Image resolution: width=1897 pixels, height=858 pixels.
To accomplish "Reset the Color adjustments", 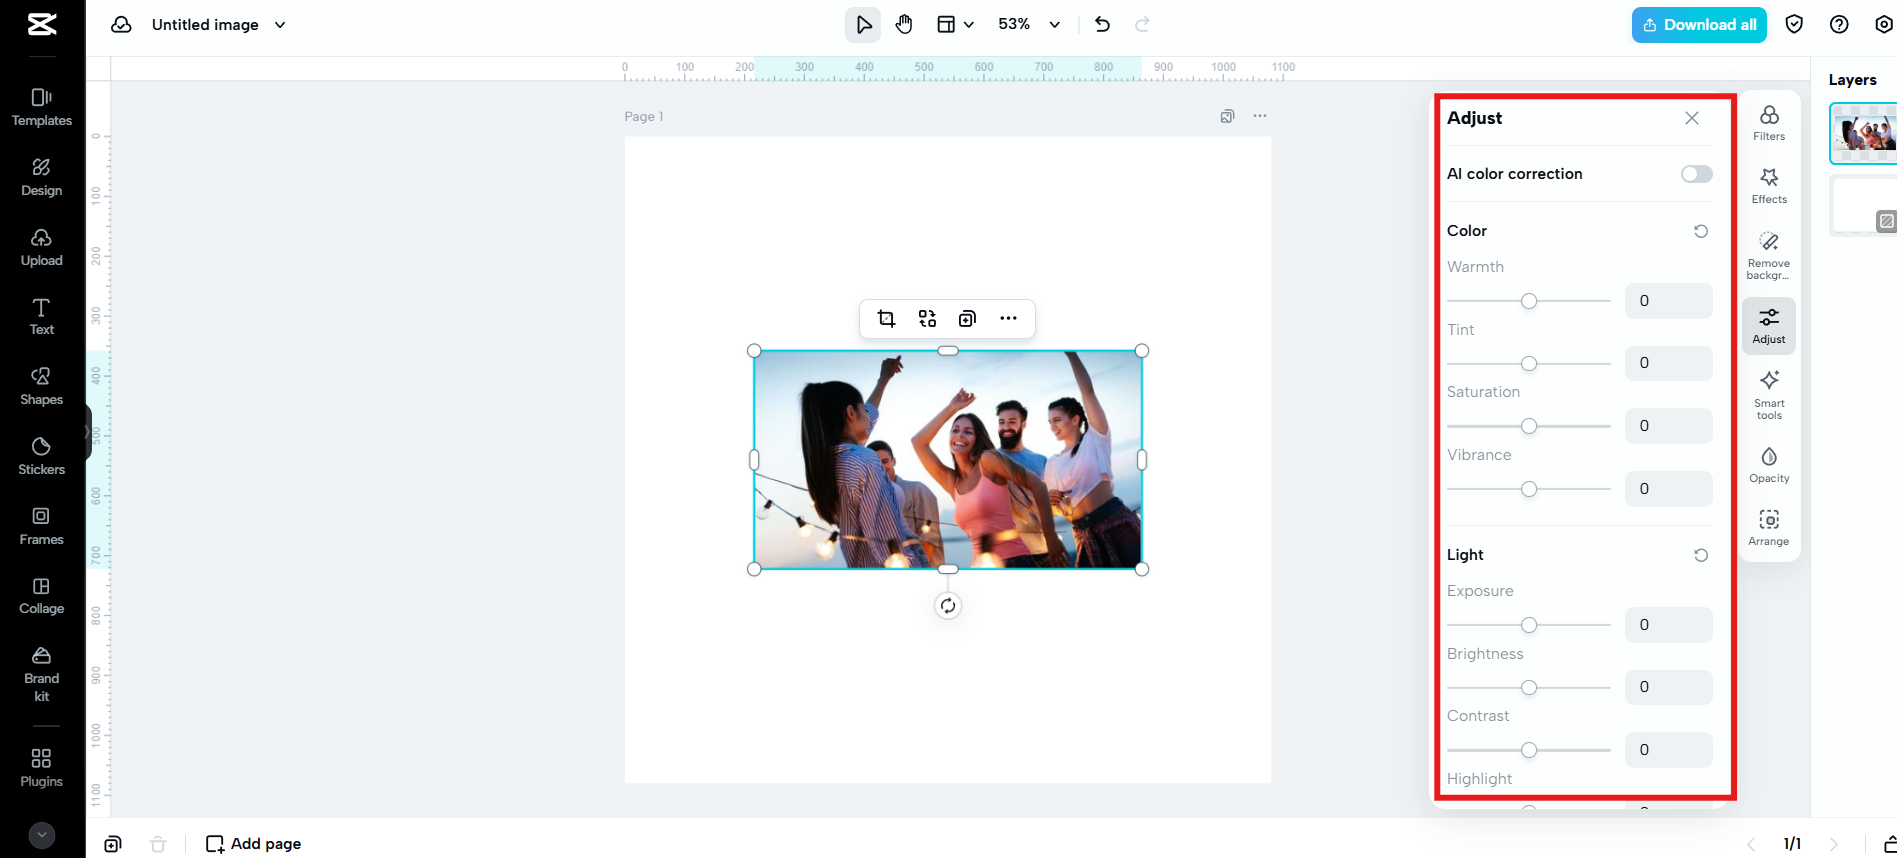I will [x=1701, y=231].
